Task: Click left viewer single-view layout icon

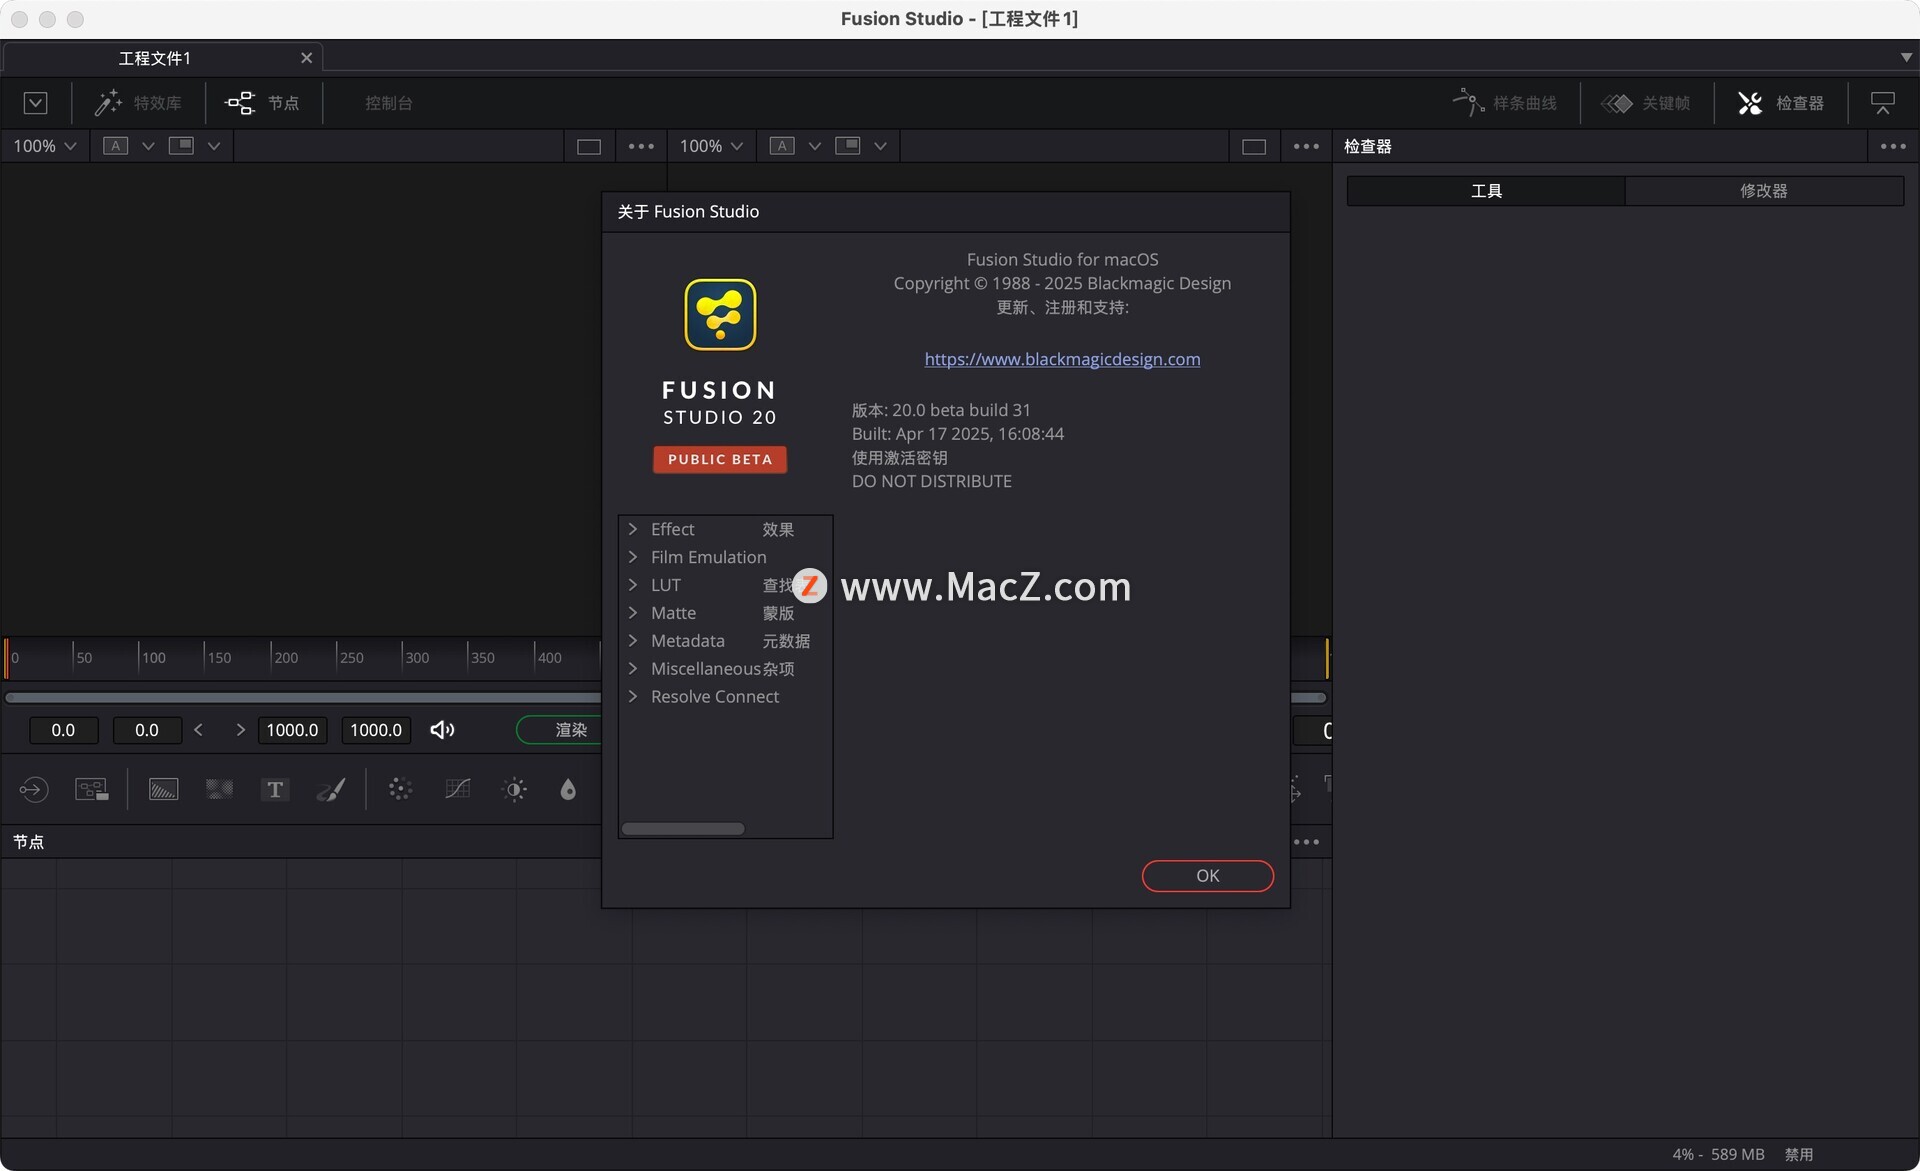Action: [589, 147]
